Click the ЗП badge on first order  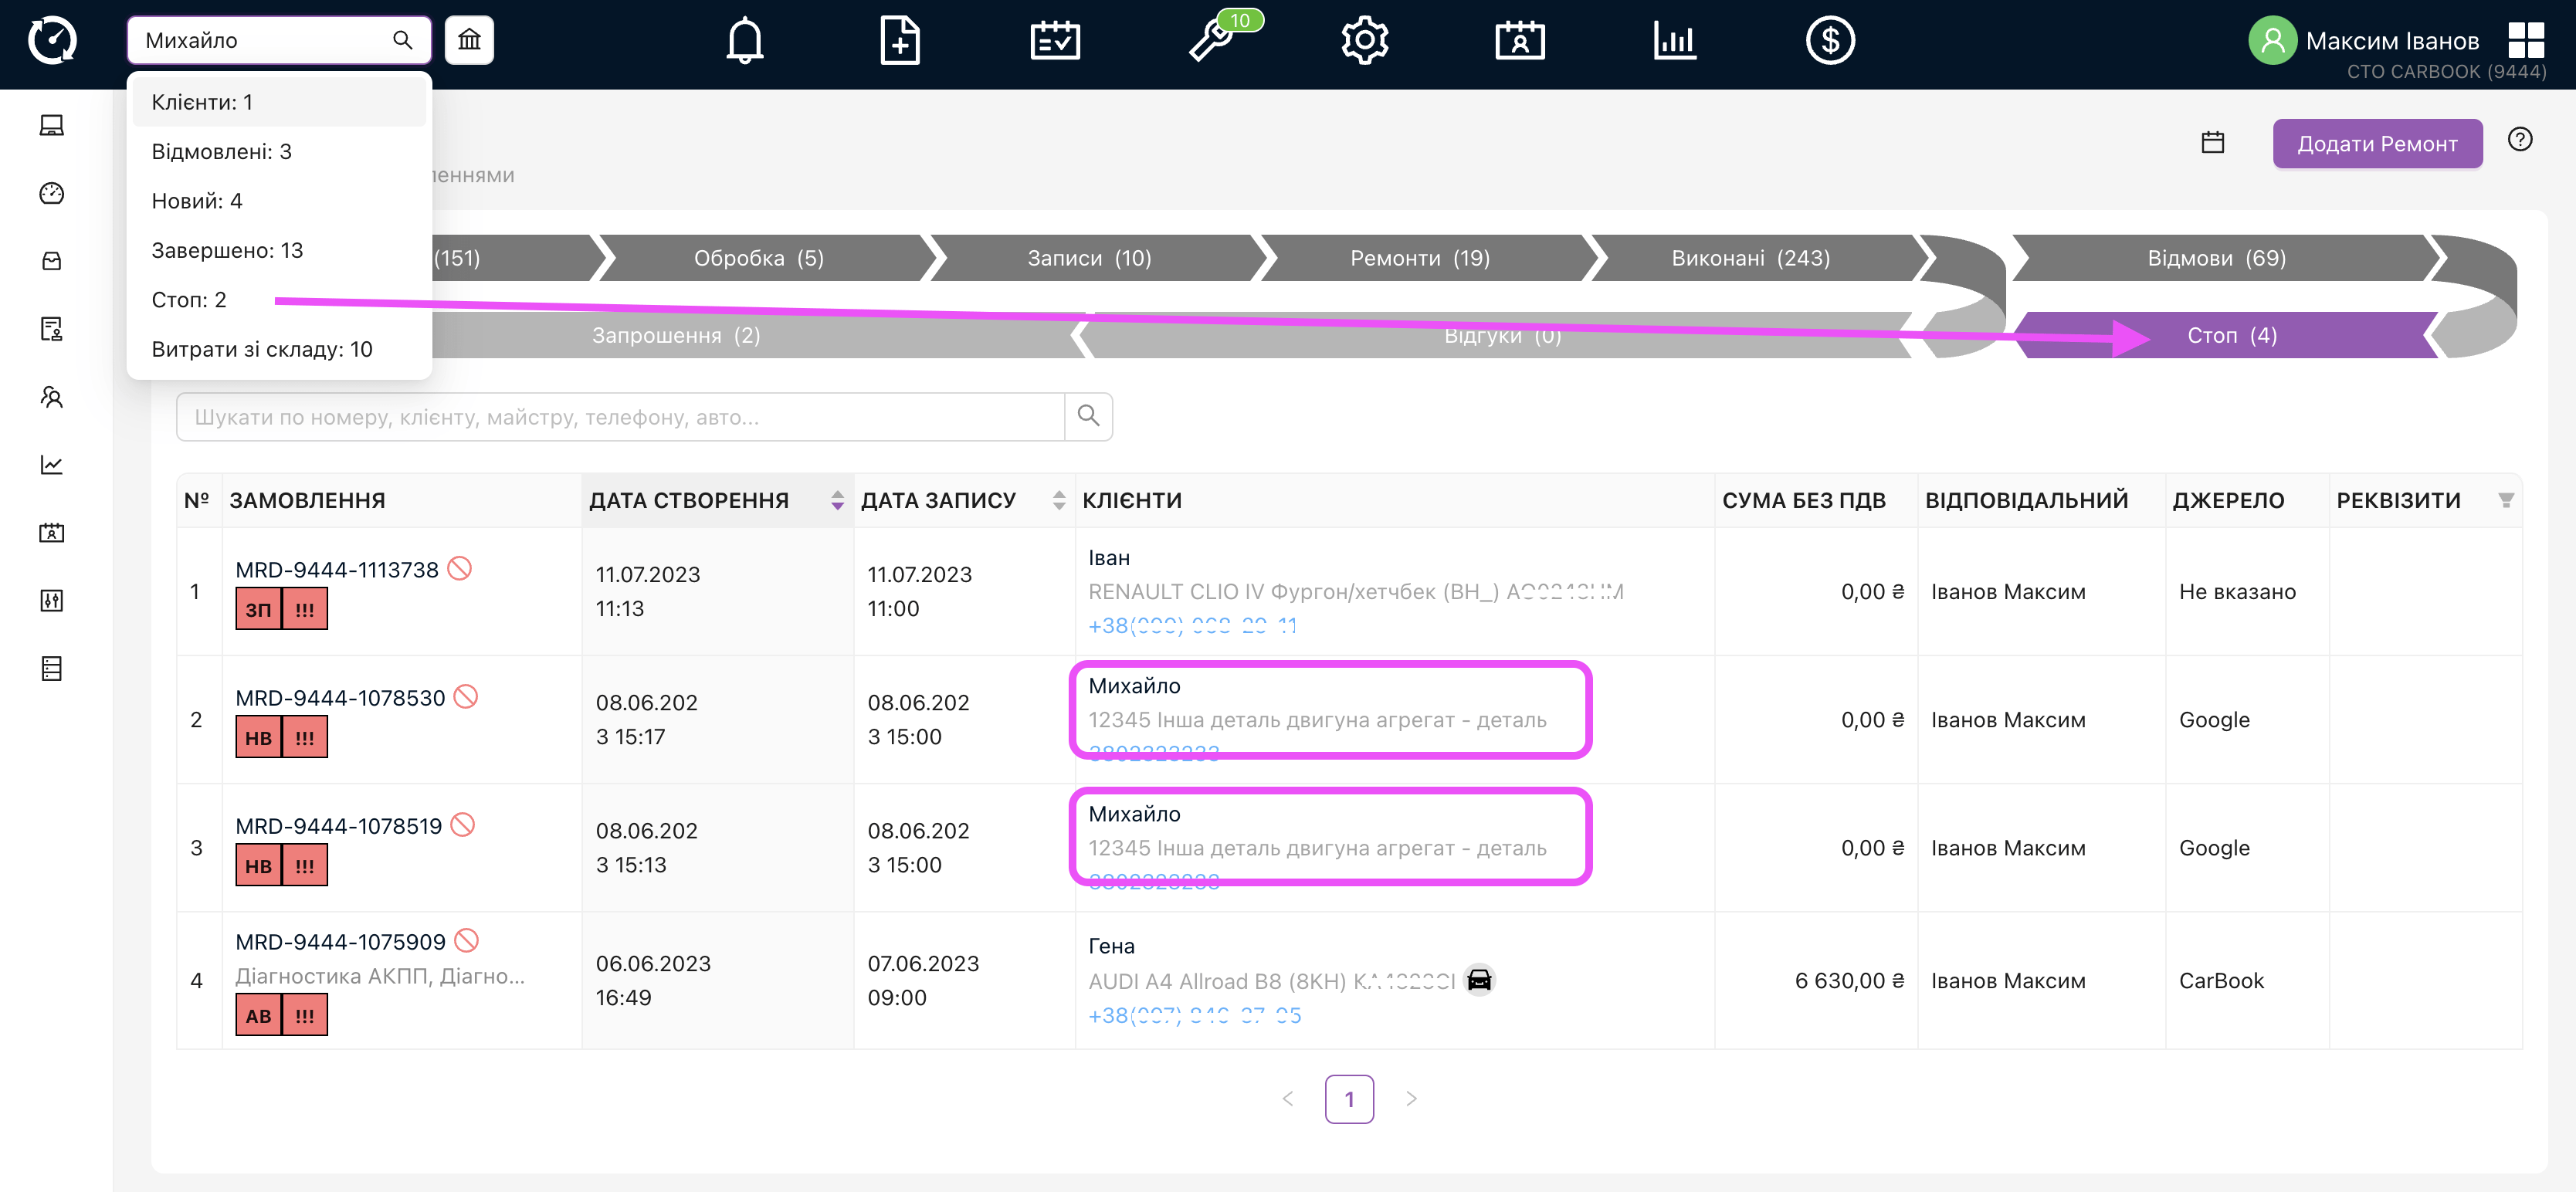[258, 609]
